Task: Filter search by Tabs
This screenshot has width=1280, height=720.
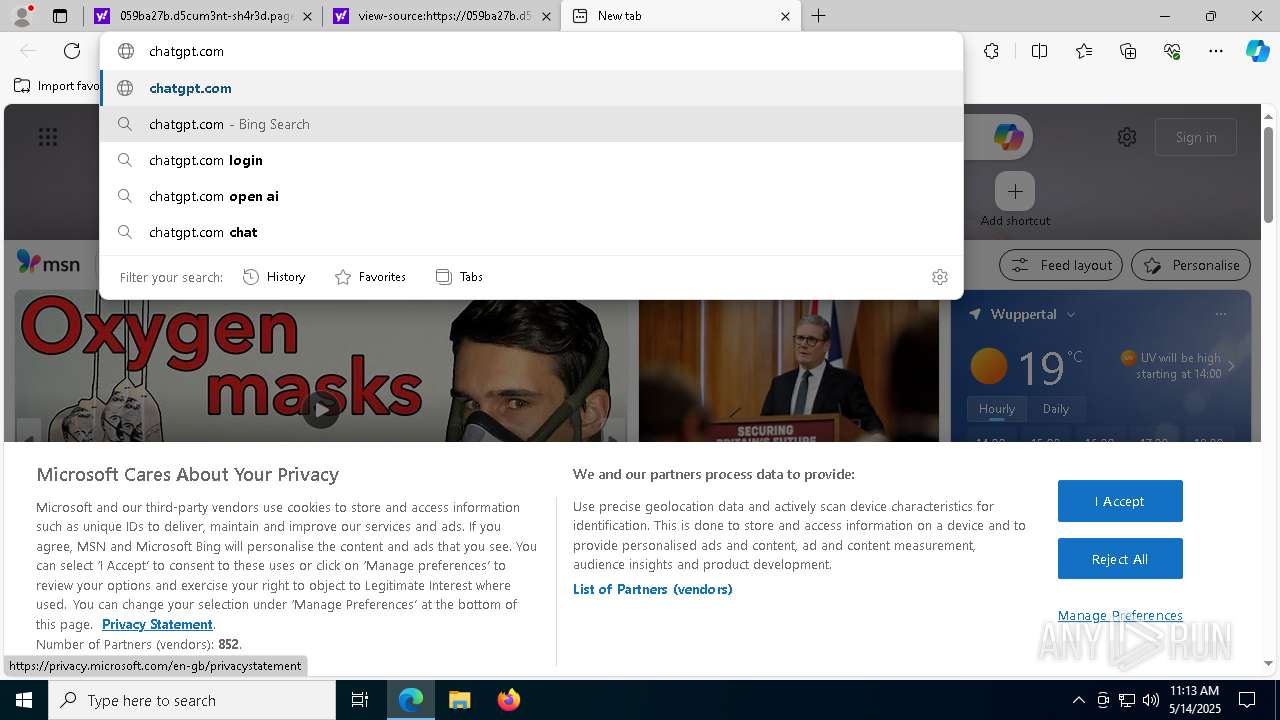Action: (x=460, y=277)
